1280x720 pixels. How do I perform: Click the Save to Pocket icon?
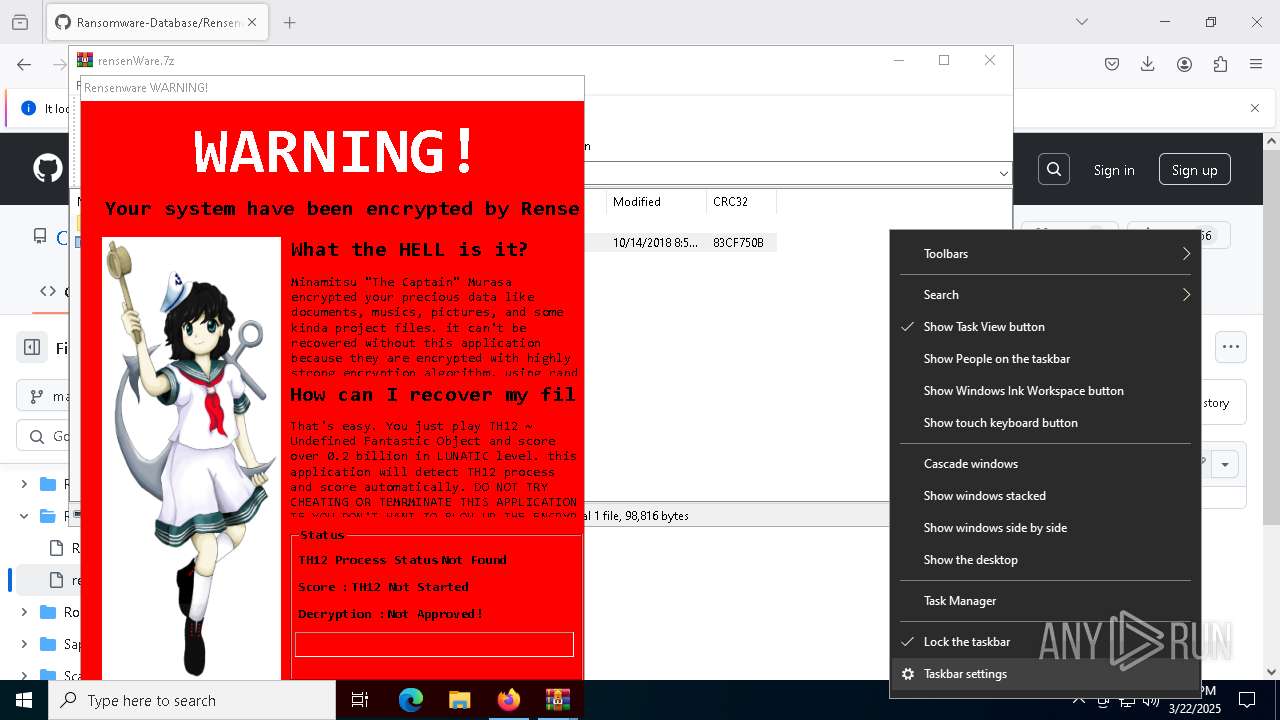[x=1112, y=64]
